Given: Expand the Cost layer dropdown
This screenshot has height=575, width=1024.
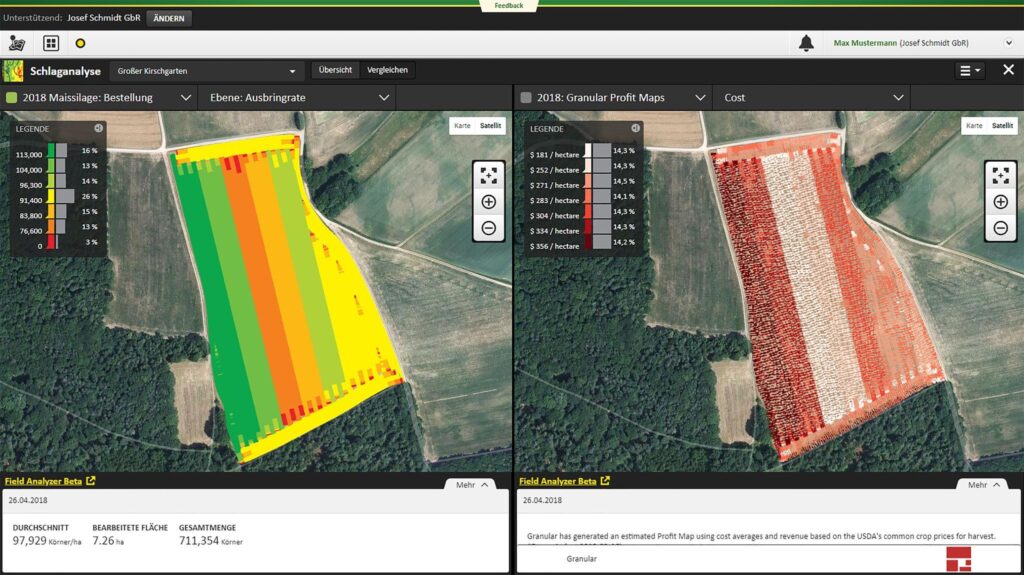Looking at the screenshot, I should pos(899,97).
